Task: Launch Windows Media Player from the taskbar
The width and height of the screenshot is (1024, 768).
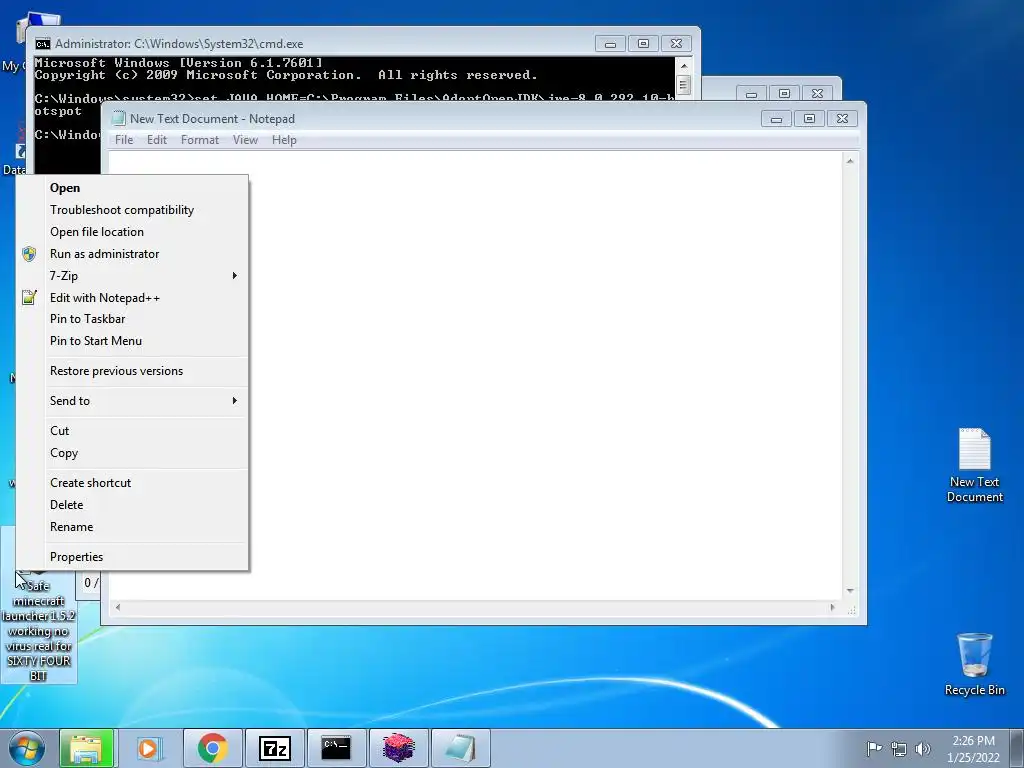Action: click(x=150, y=748)
